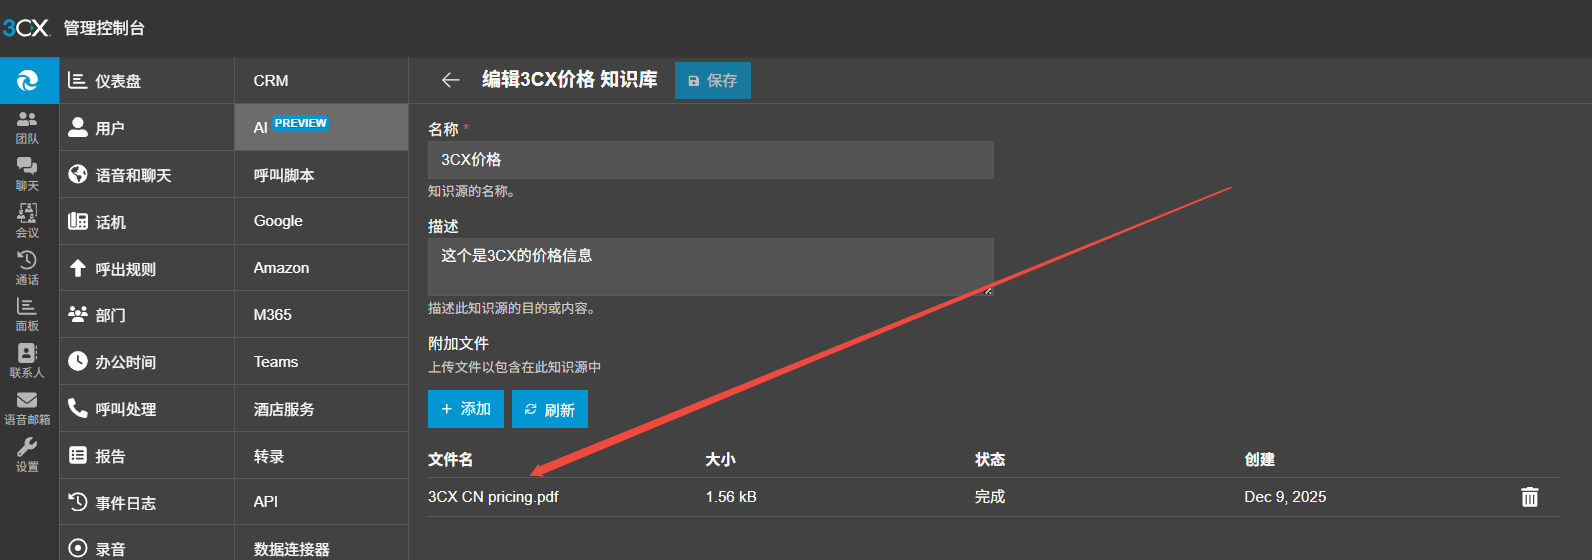Select 呼叫脚本 submenu item
Viewport: 1592px width, 560px height.
click(x=321, y=175)
